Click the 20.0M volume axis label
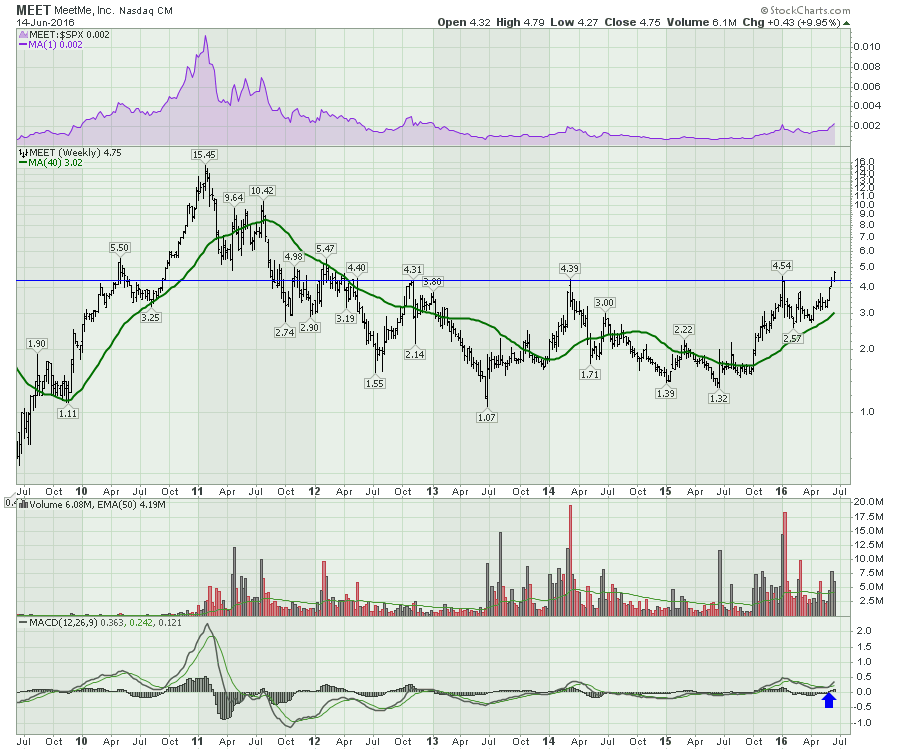The width and height of the screenshot is (900, 750). [868, 502]
